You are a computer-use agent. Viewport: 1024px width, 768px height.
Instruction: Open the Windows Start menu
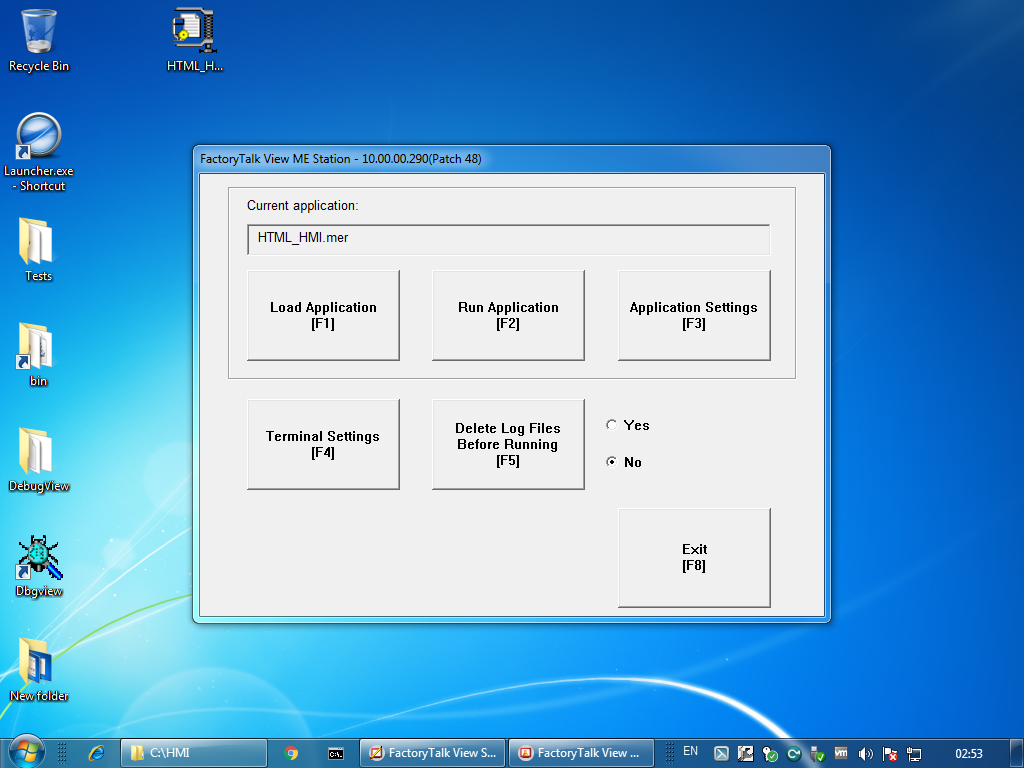coord(26,752)
